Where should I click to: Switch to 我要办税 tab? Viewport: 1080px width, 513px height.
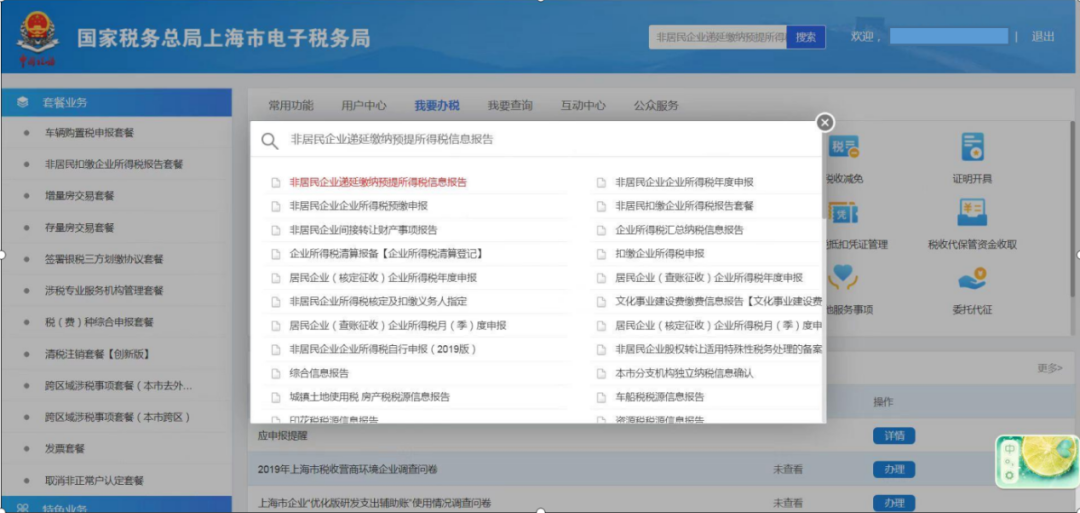[x=437, y=105]
